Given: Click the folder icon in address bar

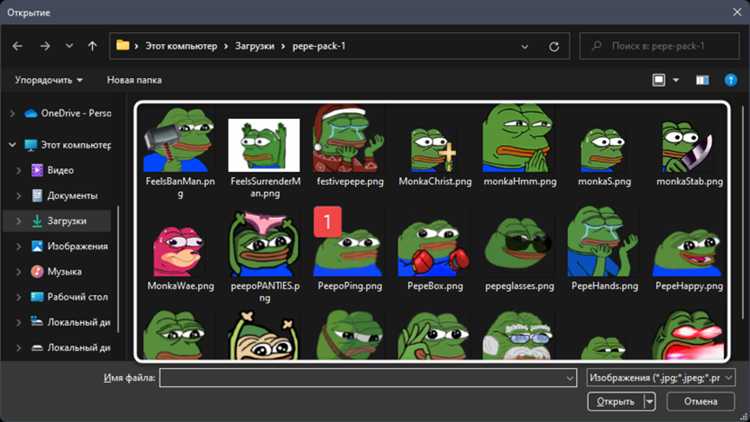Looking at the screenshot, I should 123,45.
